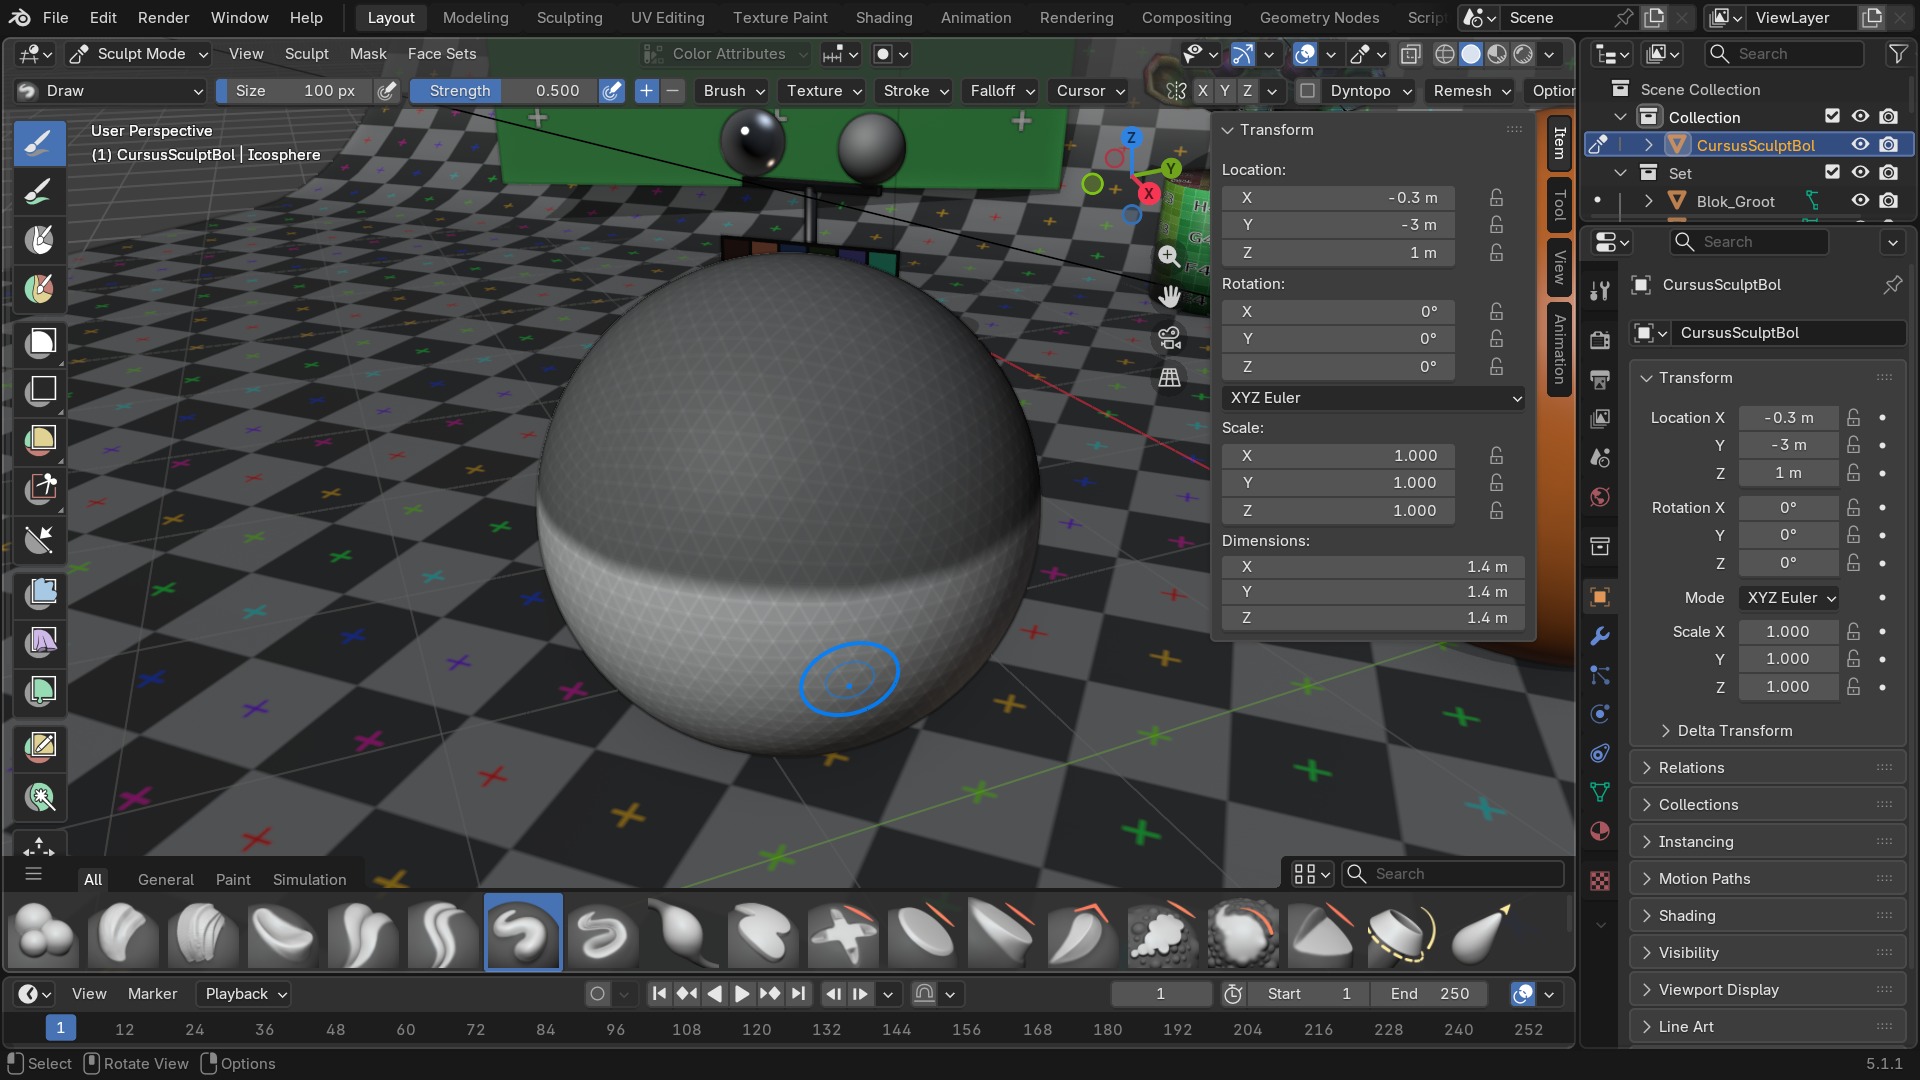Viewport: 1920px width, 1080px height.
Task: Click the pan hand viewport icon
Action: coord(1169,296)
